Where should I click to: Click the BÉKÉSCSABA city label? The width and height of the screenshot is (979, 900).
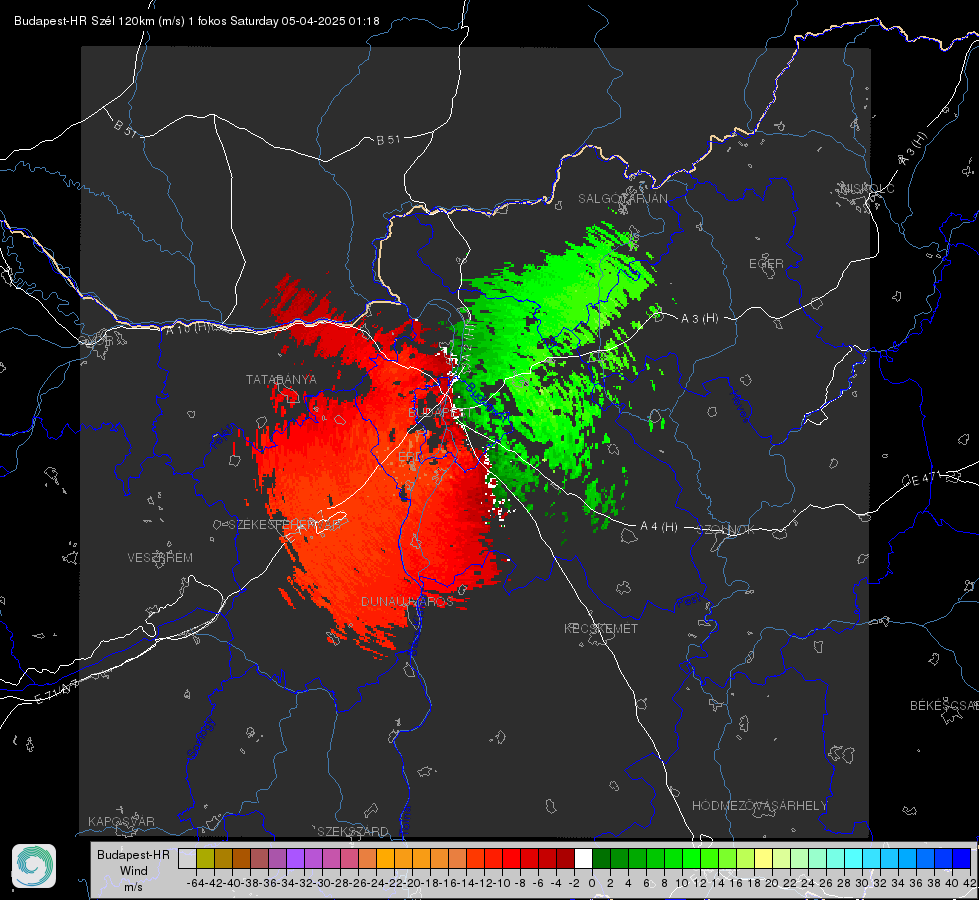(x=944, y=706)
